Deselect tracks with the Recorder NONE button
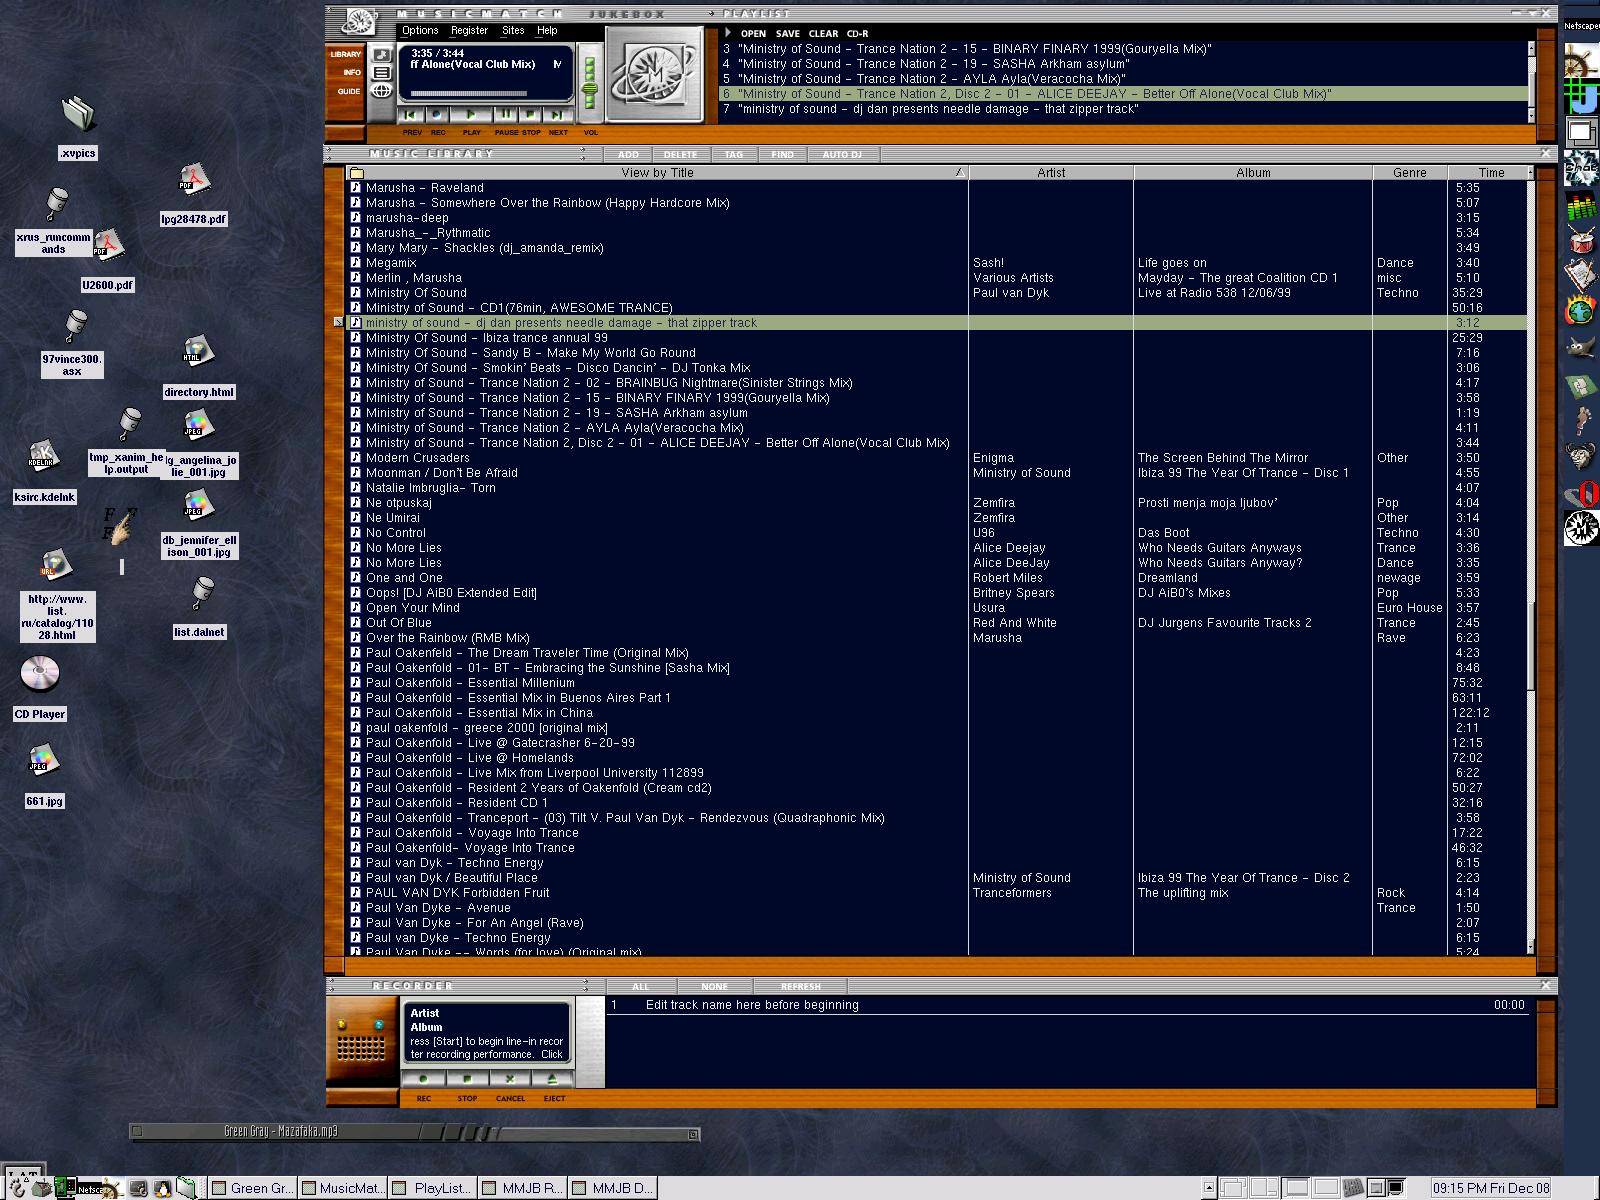Viewport: 1600px width, 1200px height. (714, 986)
